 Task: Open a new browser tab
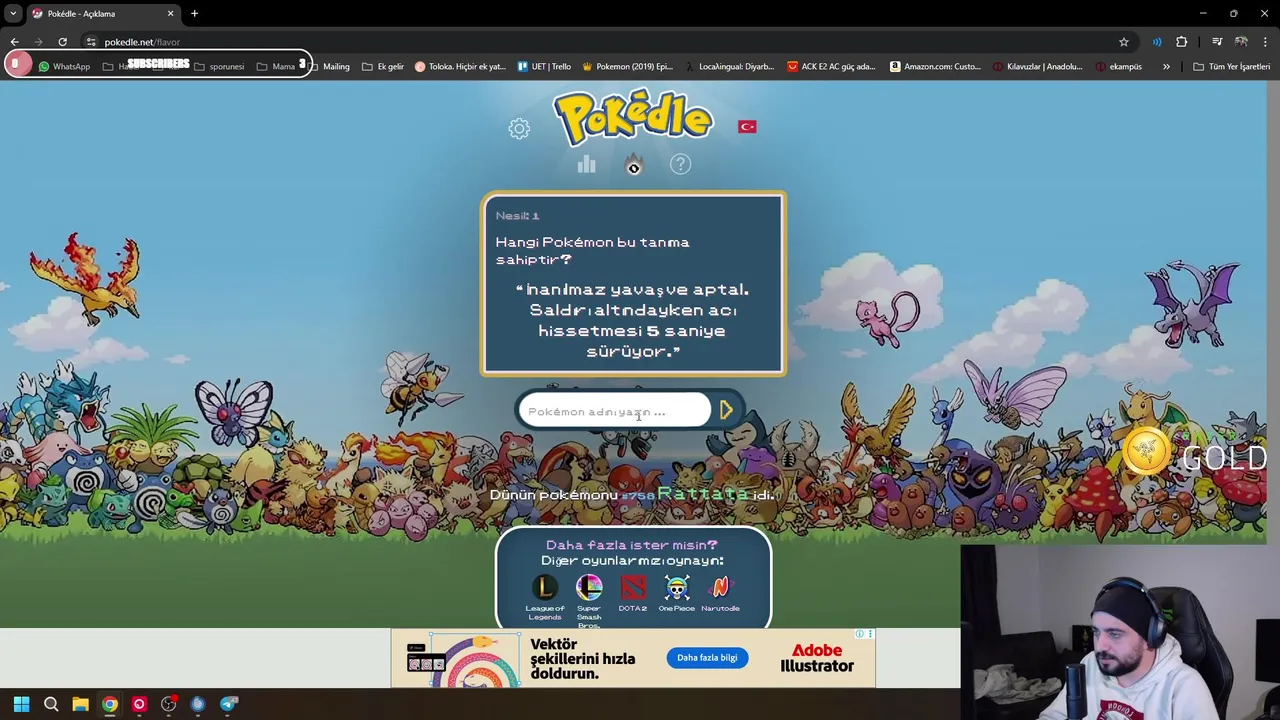(x=194, y=13)
